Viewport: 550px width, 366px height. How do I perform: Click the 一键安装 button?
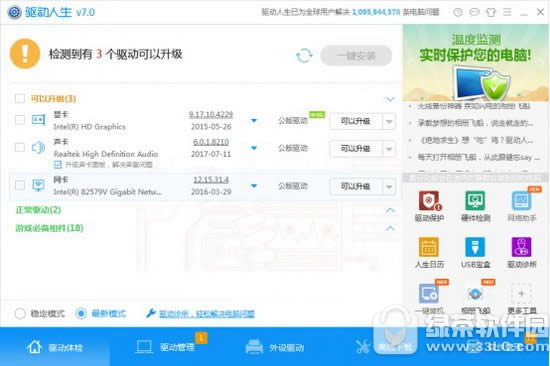tap(356, 55)
